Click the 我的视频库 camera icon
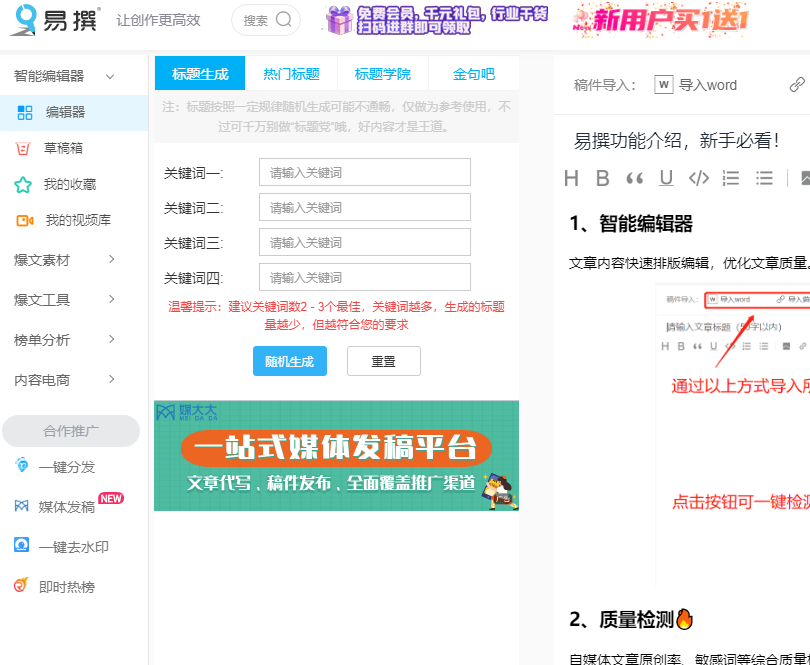This screenshot has width=810, height=665. coord(24,221)
